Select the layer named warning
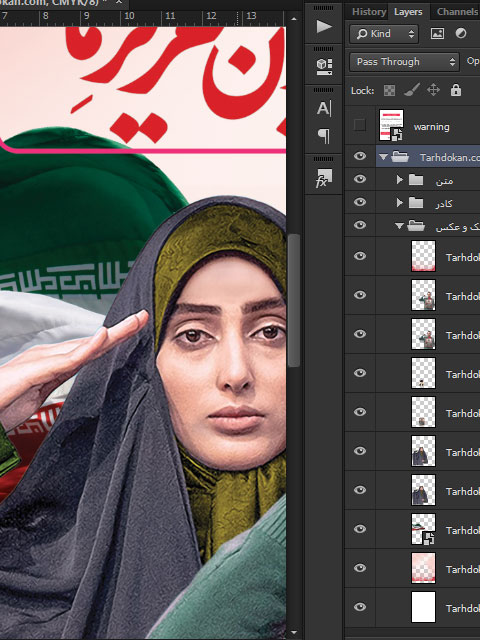The image size is (480, 640). click(x=431, y=127)
